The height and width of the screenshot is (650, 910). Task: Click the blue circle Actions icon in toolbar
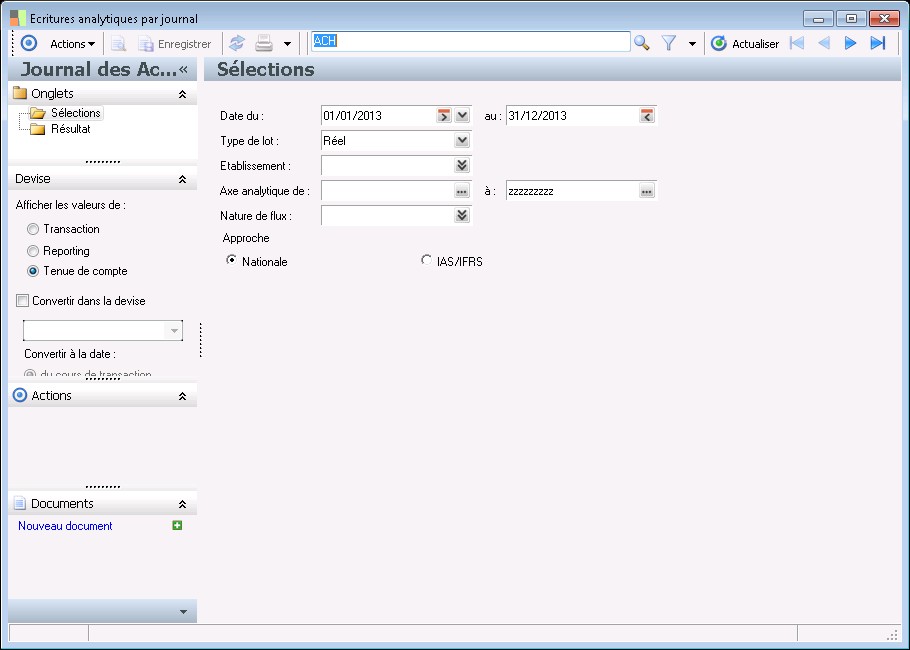(x=28, y=44)
